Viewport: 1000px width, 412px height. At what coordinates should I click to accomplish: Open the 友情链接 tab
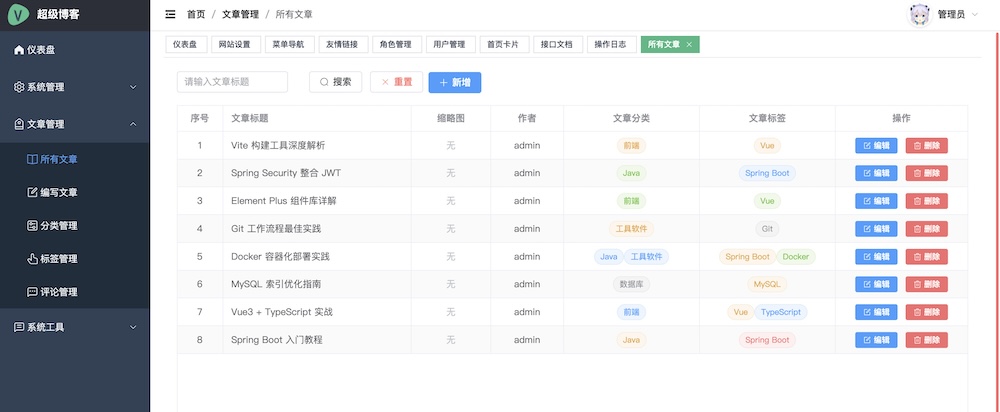click(342, 45)
